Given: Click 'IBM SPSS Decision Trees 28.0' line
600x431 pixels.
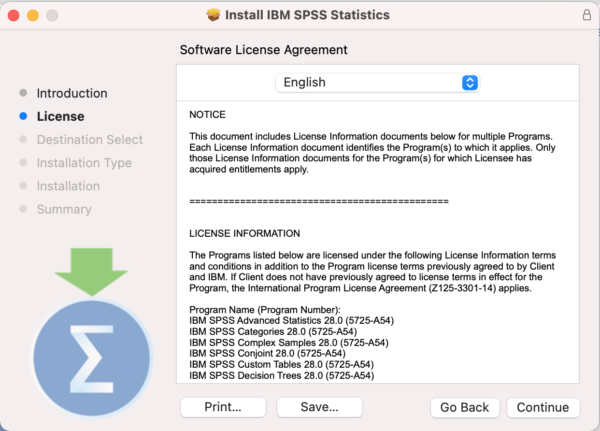Looking at the screenshot, I should point(282,375).
